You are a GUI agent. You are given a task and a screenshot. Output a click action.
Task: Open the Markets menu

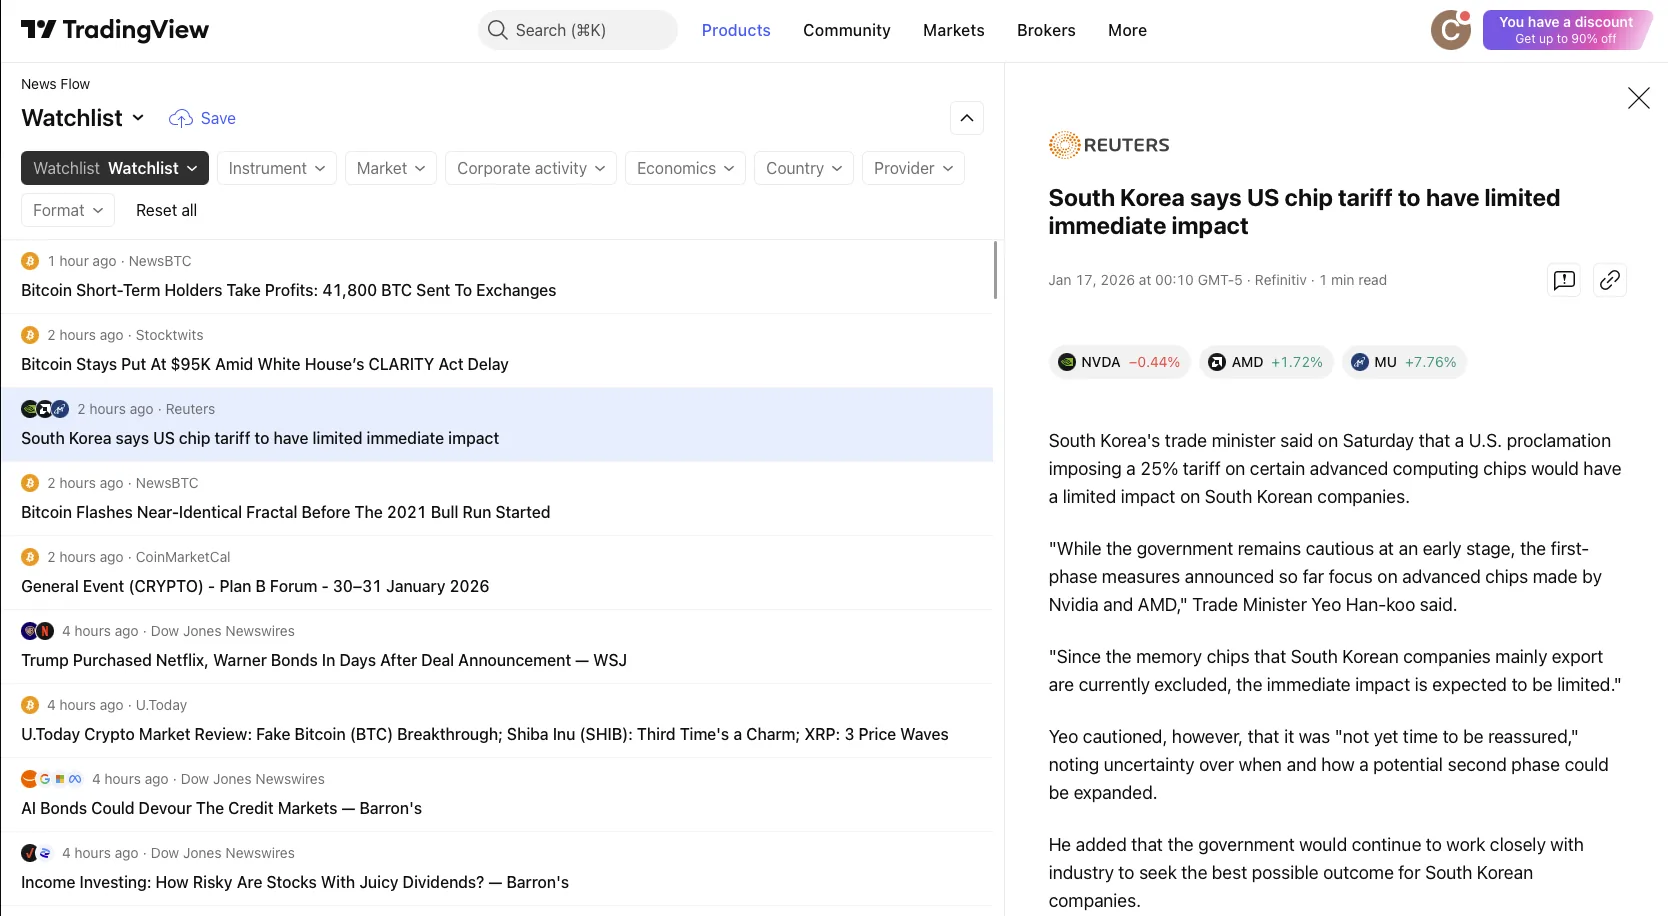click(x=953, y=30)
